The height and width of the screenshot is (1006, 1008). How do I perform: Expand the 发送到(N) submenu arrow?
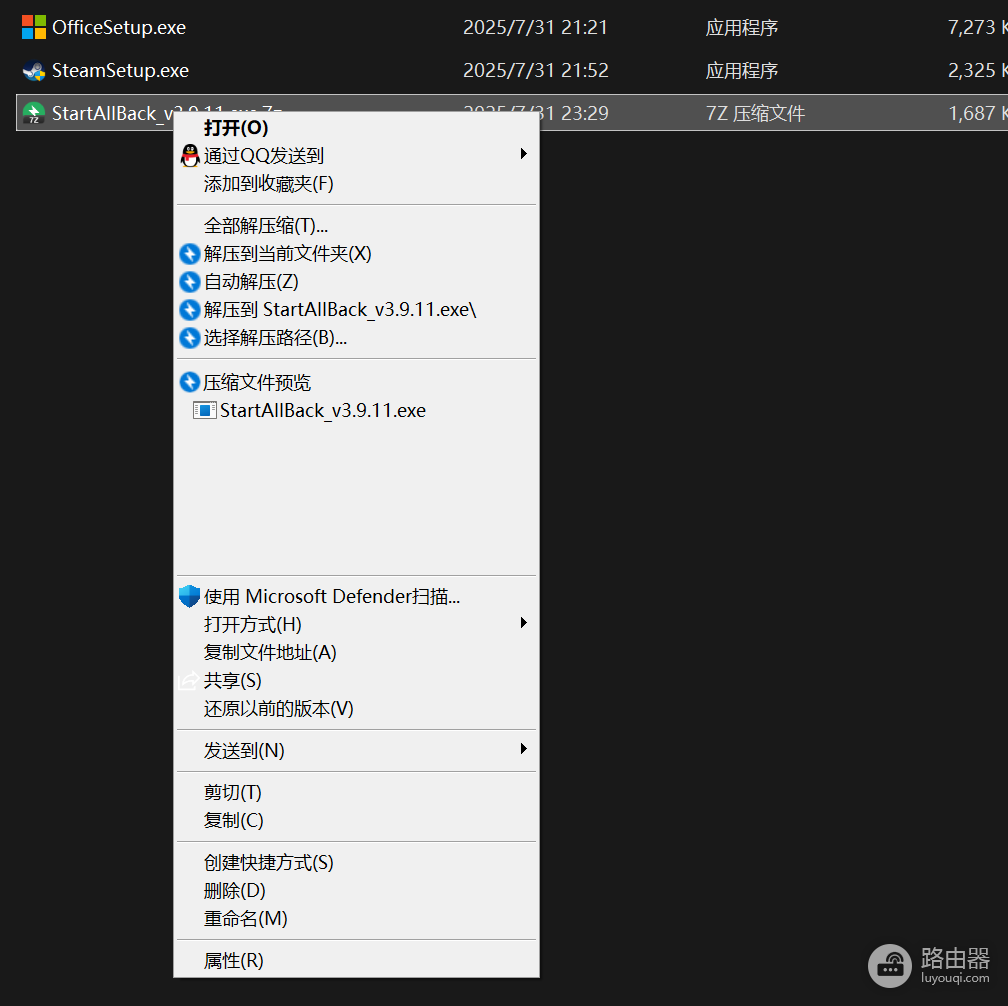tap(523, 748)
